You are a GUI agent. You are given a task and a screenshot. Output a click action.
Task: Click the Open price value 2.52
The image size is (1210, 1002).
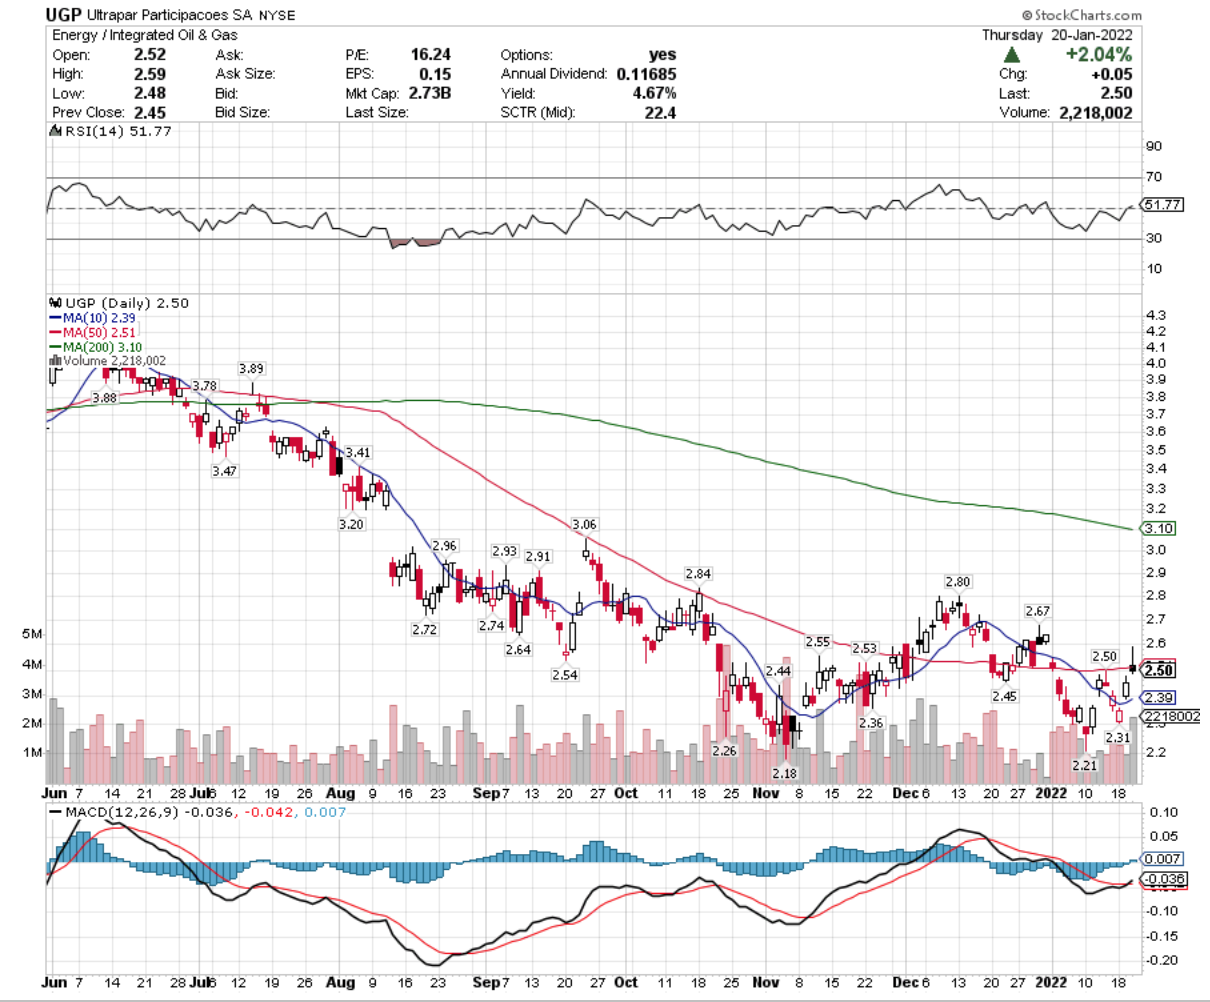[x=150, y=55]
